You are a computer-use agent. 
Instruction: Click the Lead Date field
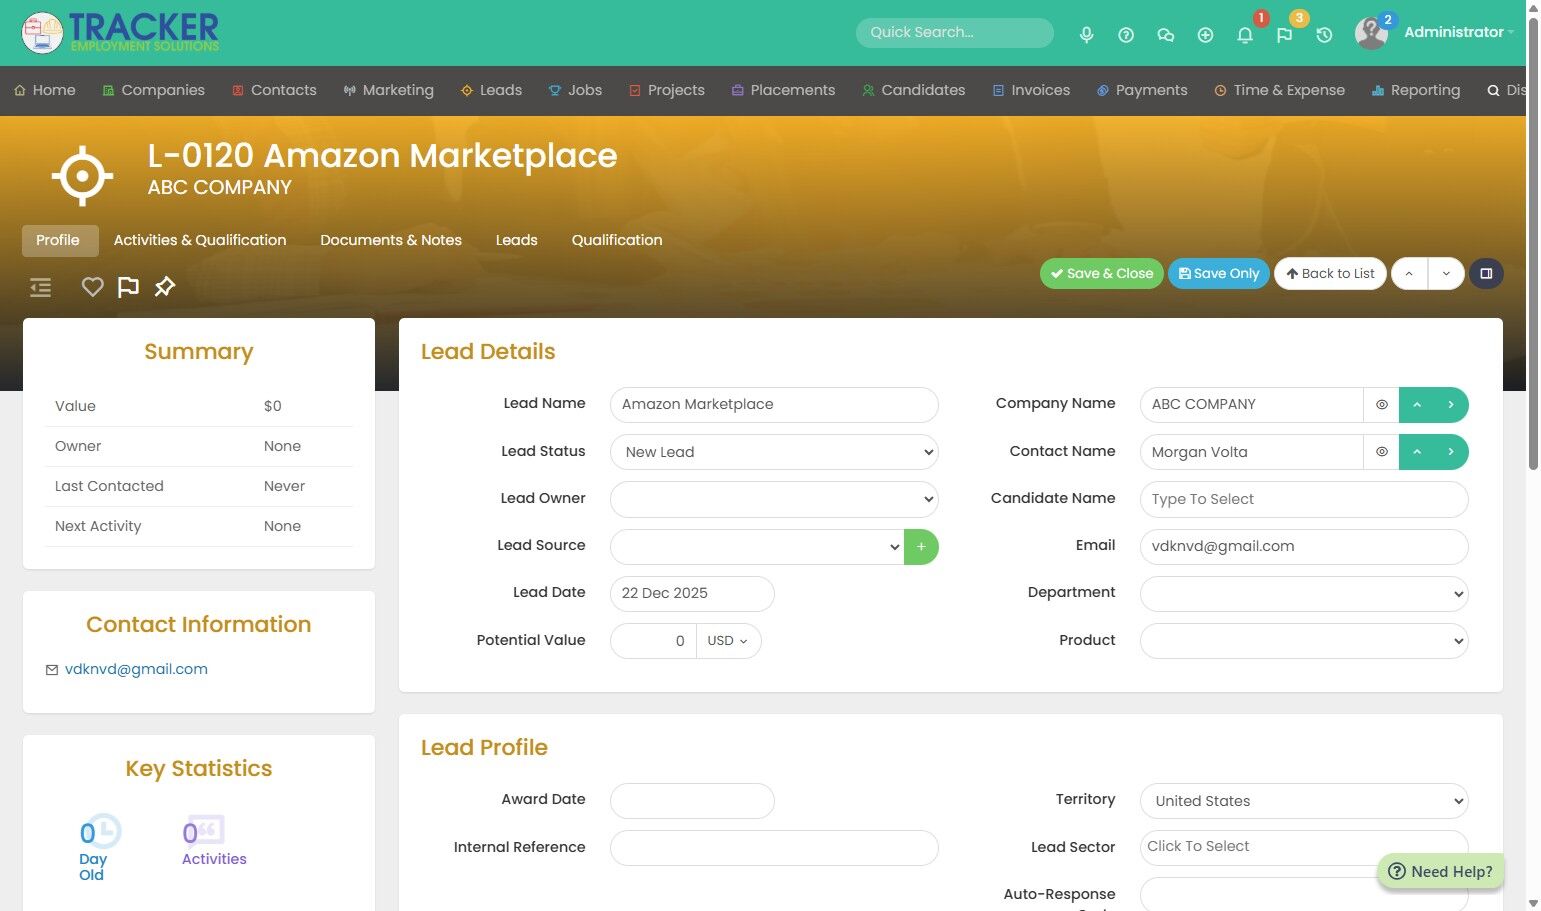pyautogui.click(x=692, y=594)
